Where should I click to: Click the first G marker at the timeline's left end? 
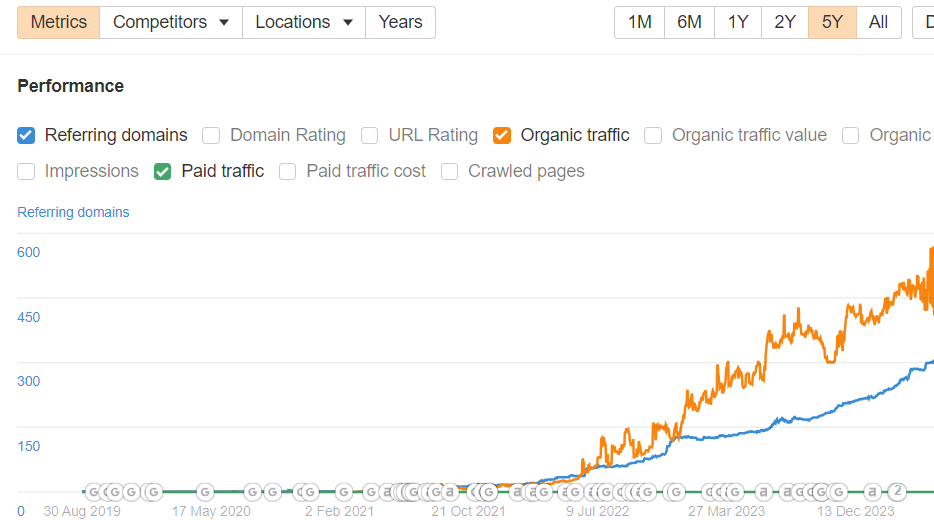[94, 491]
